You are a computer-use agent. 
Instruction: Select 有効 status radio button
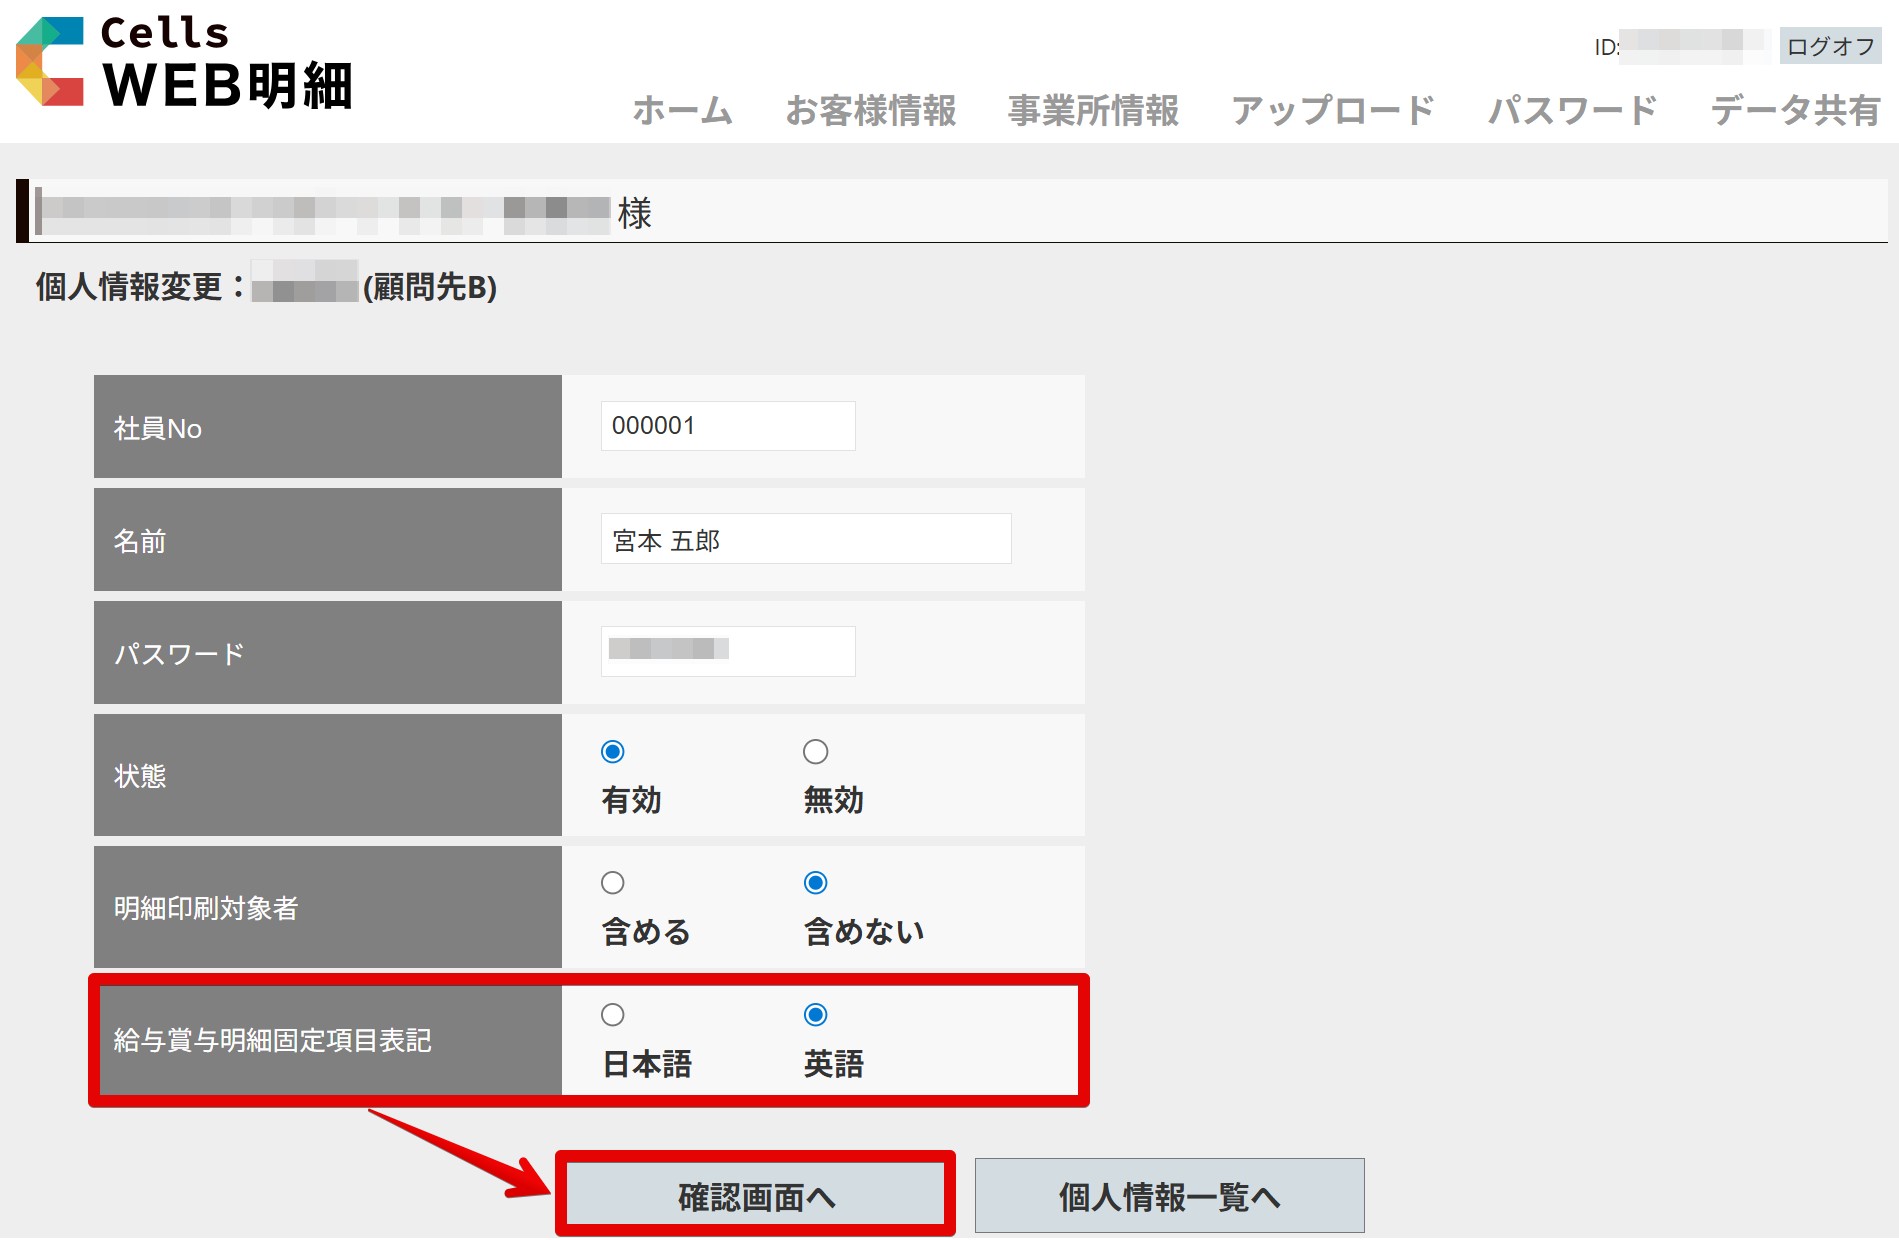point(613,752)
